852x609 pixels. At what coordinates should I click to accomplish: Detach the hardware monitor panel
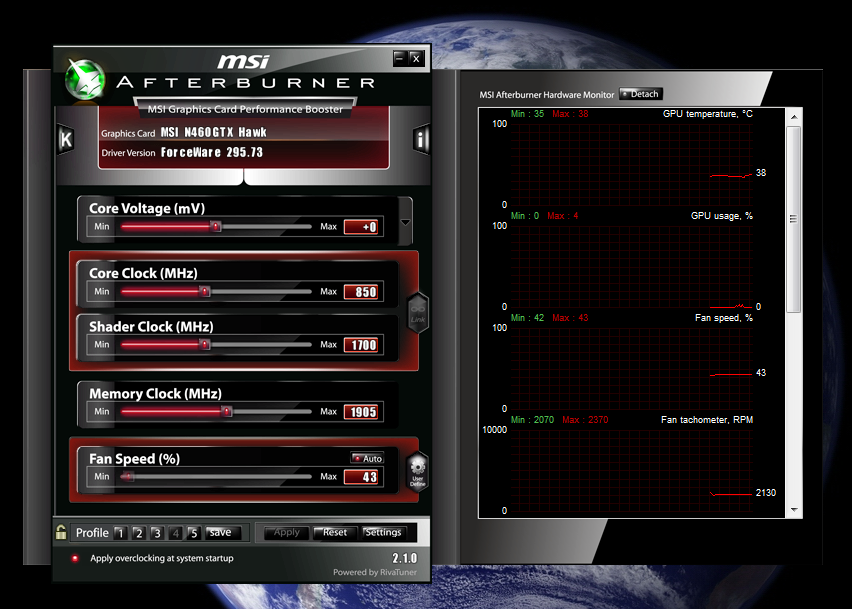point(640,94)
